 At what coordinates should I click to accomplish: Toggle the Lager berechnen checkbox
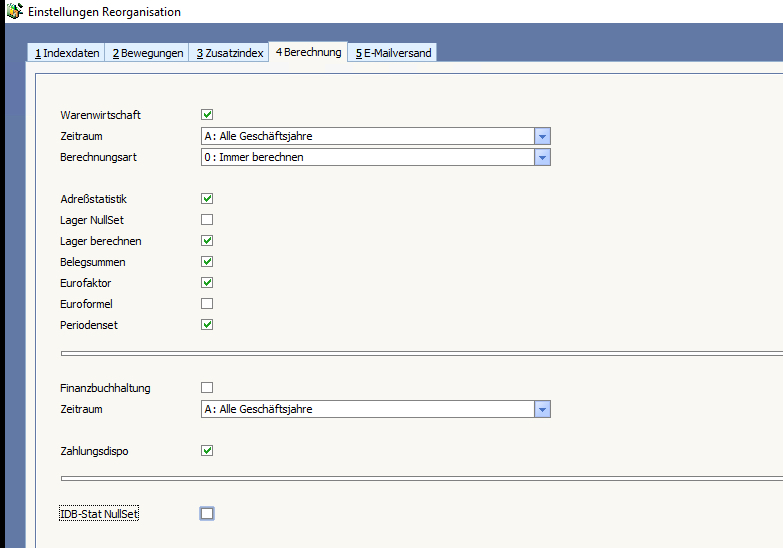[207, 241]
